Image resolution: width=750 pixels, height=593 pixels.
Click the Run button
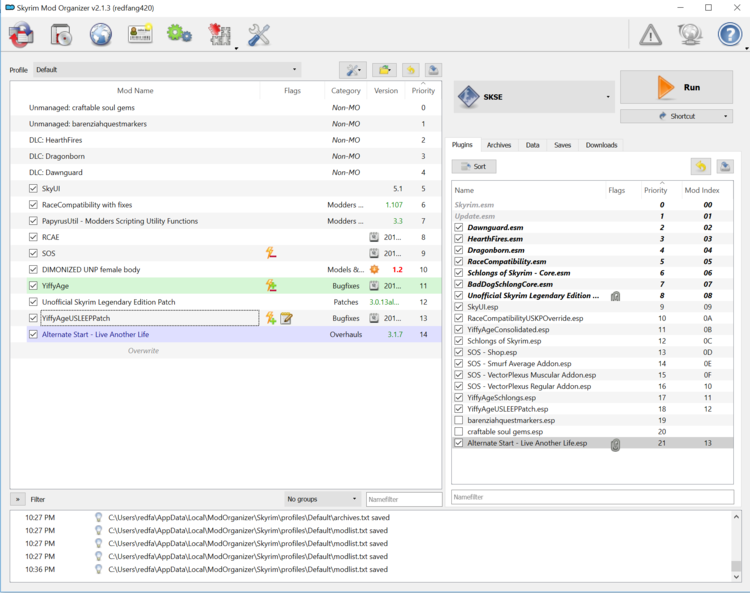[x=676, y=87]
